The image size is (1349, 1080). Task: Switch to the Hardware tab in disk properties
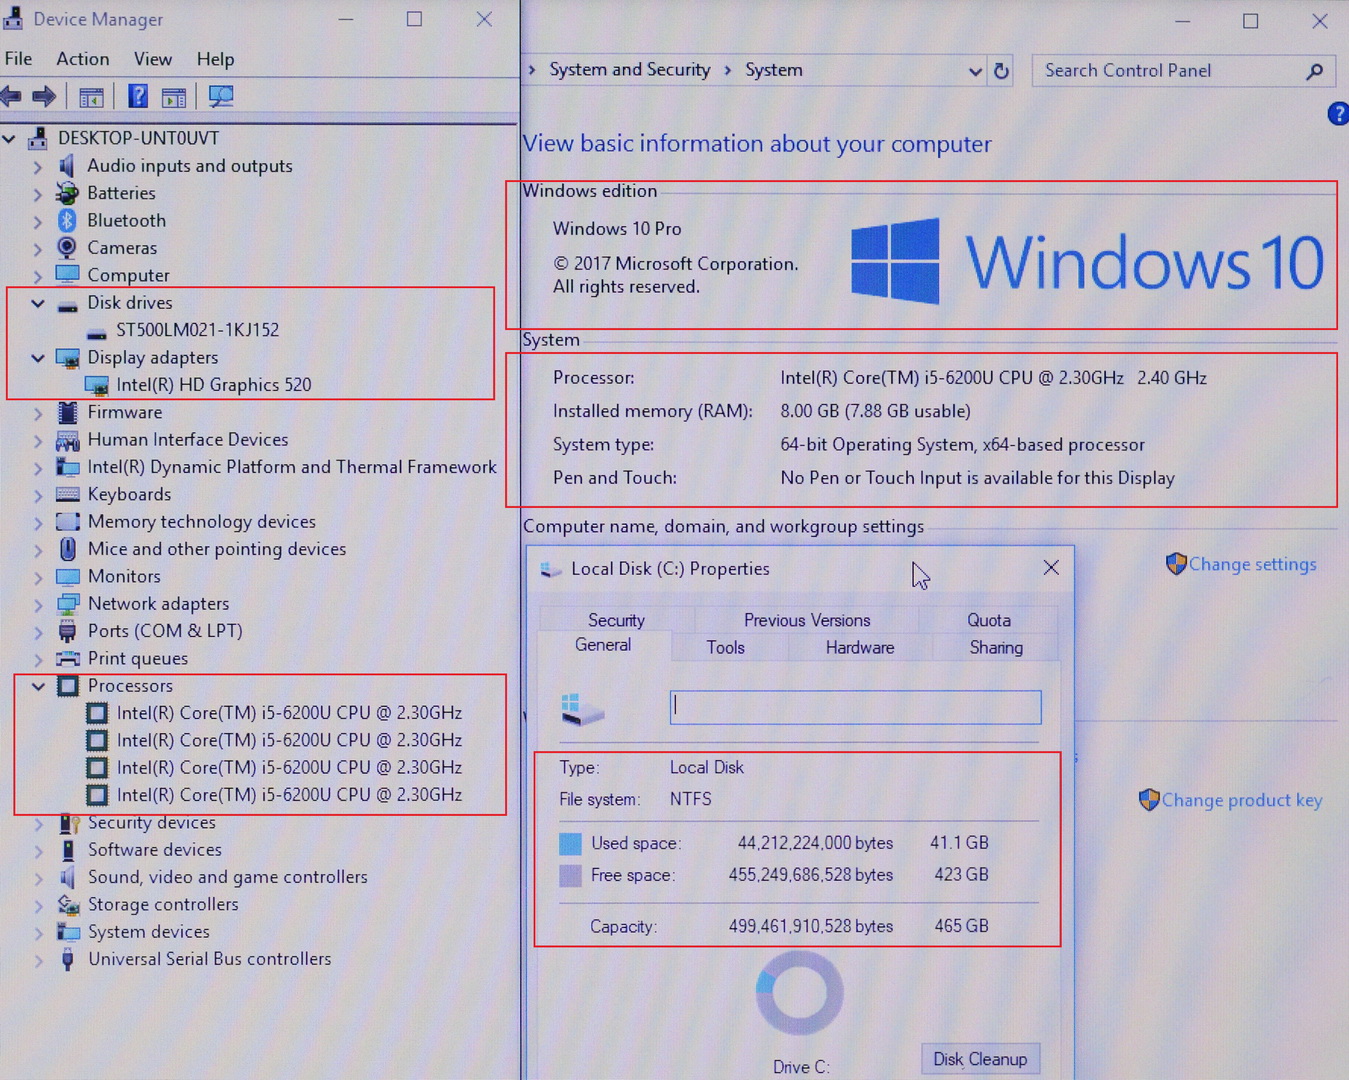860,648
